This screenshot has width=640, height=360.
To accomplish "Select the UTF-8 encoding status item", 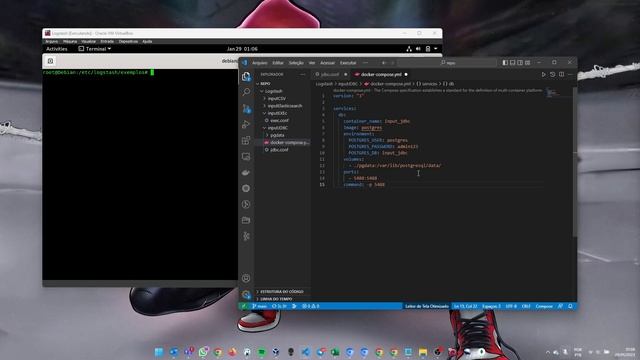I will [x=511, y=306].
